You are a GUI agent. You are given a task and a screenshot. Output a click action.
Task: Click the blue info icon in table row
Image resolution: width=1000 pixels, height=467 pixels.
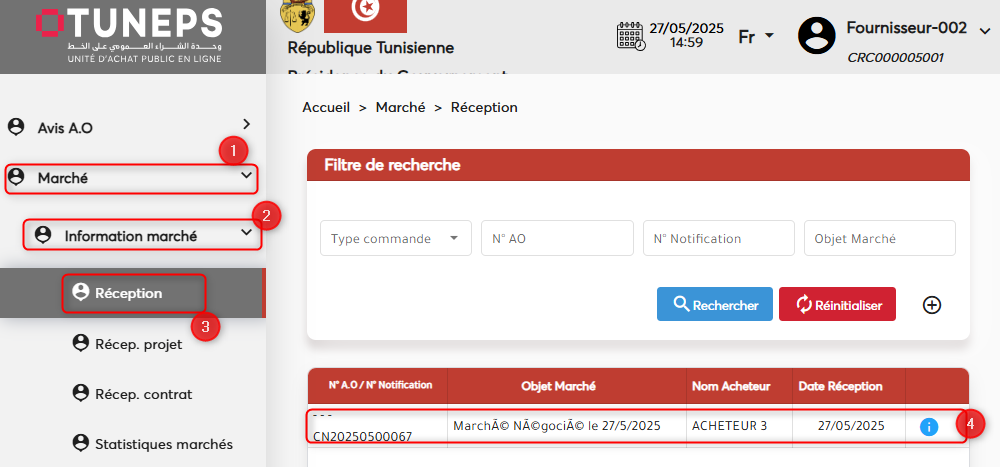tap(928, 427)
